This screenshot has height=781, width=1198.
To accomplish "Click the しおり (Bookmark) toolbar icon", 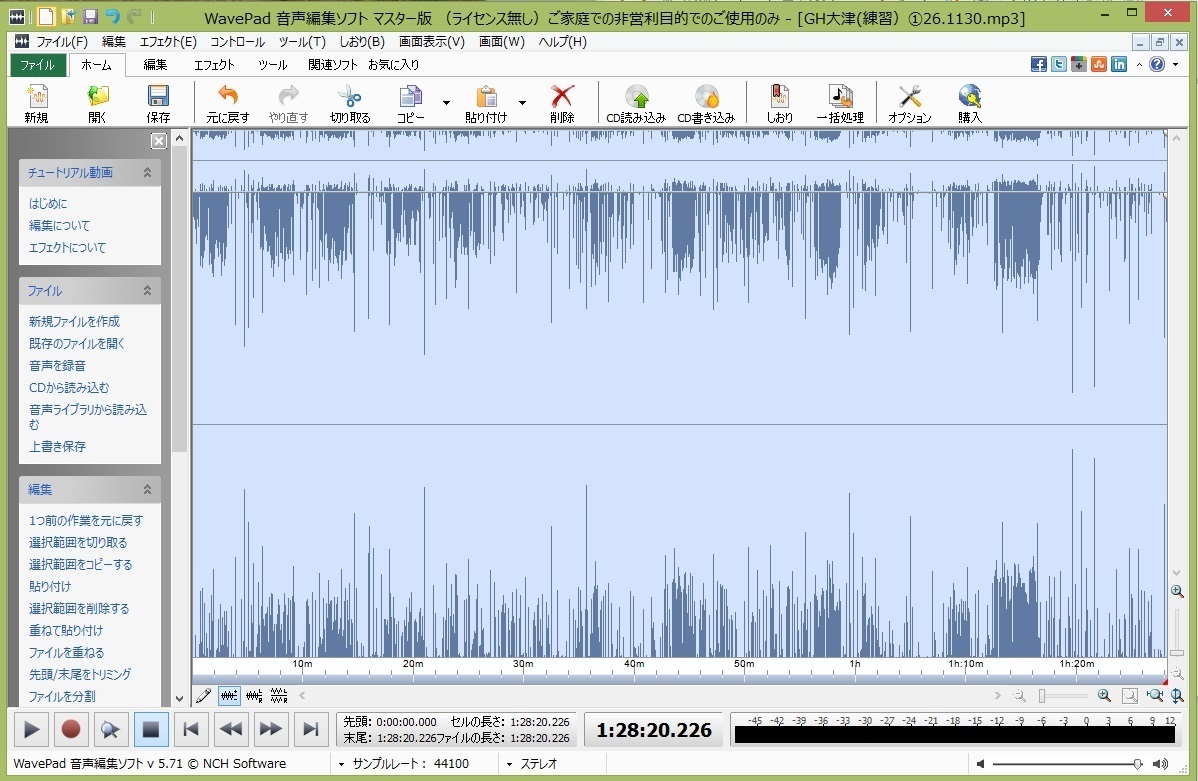I will (779, 103).
